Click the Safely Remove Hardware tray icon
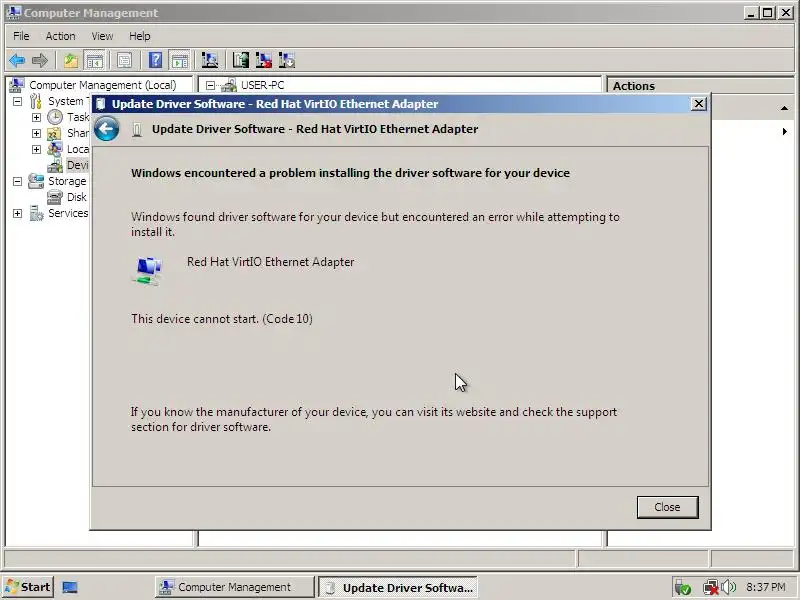This screenshot has width=800, height=600. click(x=683, y=587)
